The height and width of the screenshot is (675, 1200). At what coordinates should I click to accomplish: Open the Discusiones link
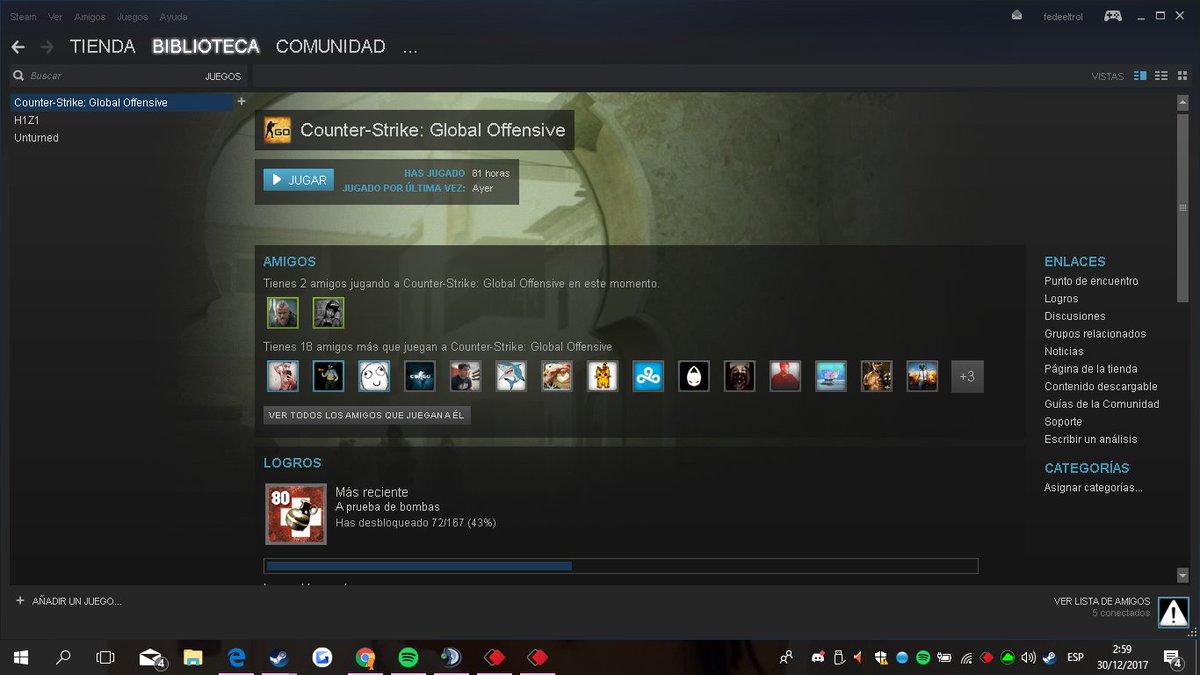[1075, 316]
